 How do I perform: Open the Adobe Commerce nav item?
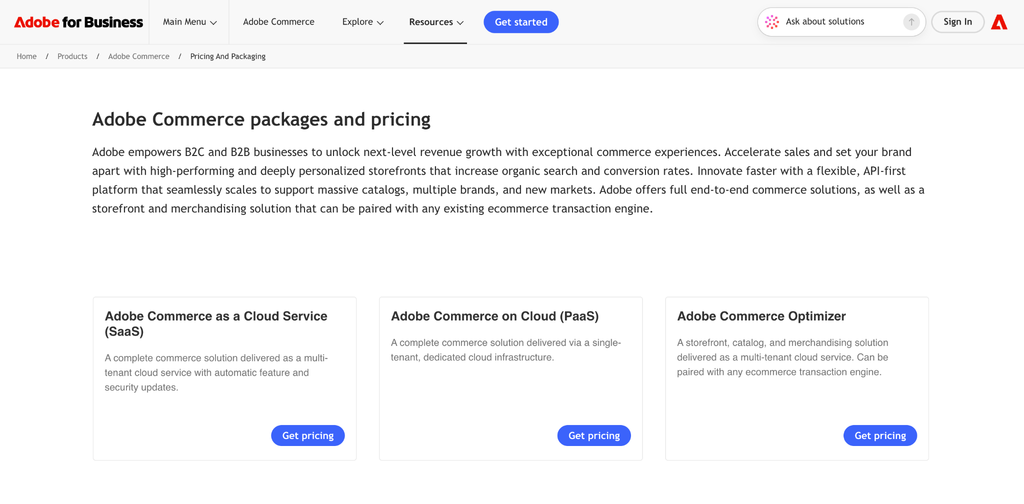(279, 22)
